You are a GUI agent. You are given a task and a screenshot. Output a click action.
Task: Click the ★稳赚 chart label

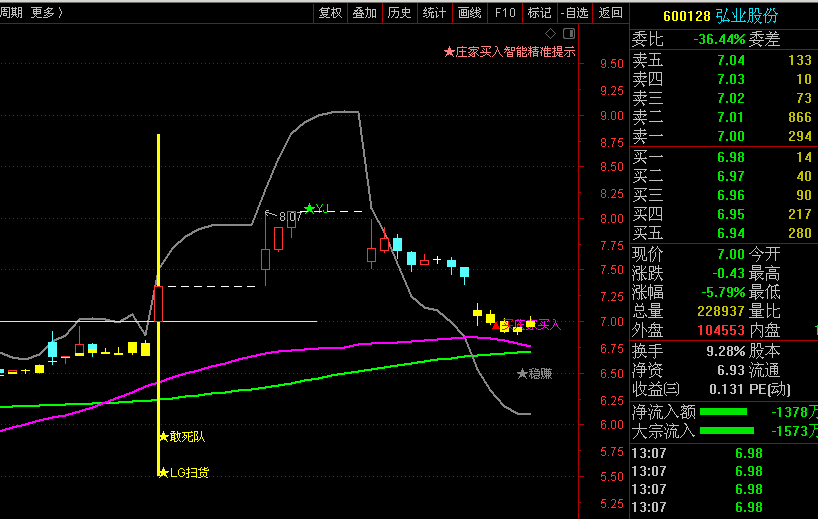point(535,373)
